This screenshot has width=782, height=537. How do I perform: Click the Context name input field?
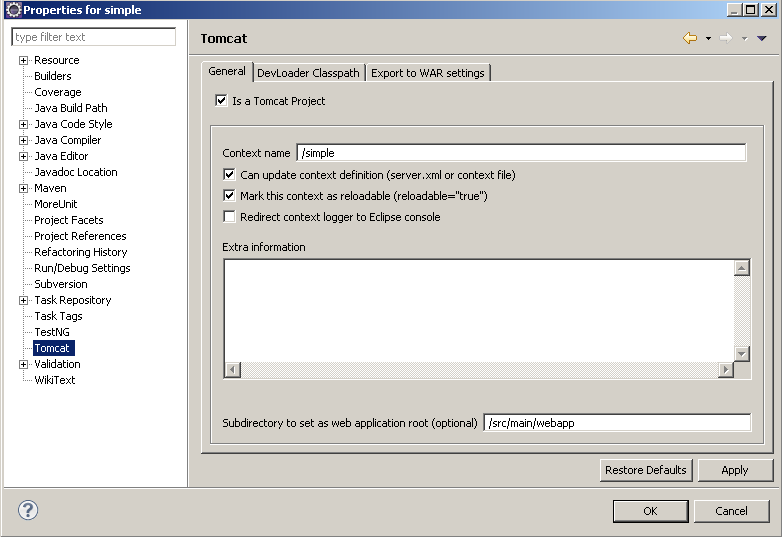521,153
